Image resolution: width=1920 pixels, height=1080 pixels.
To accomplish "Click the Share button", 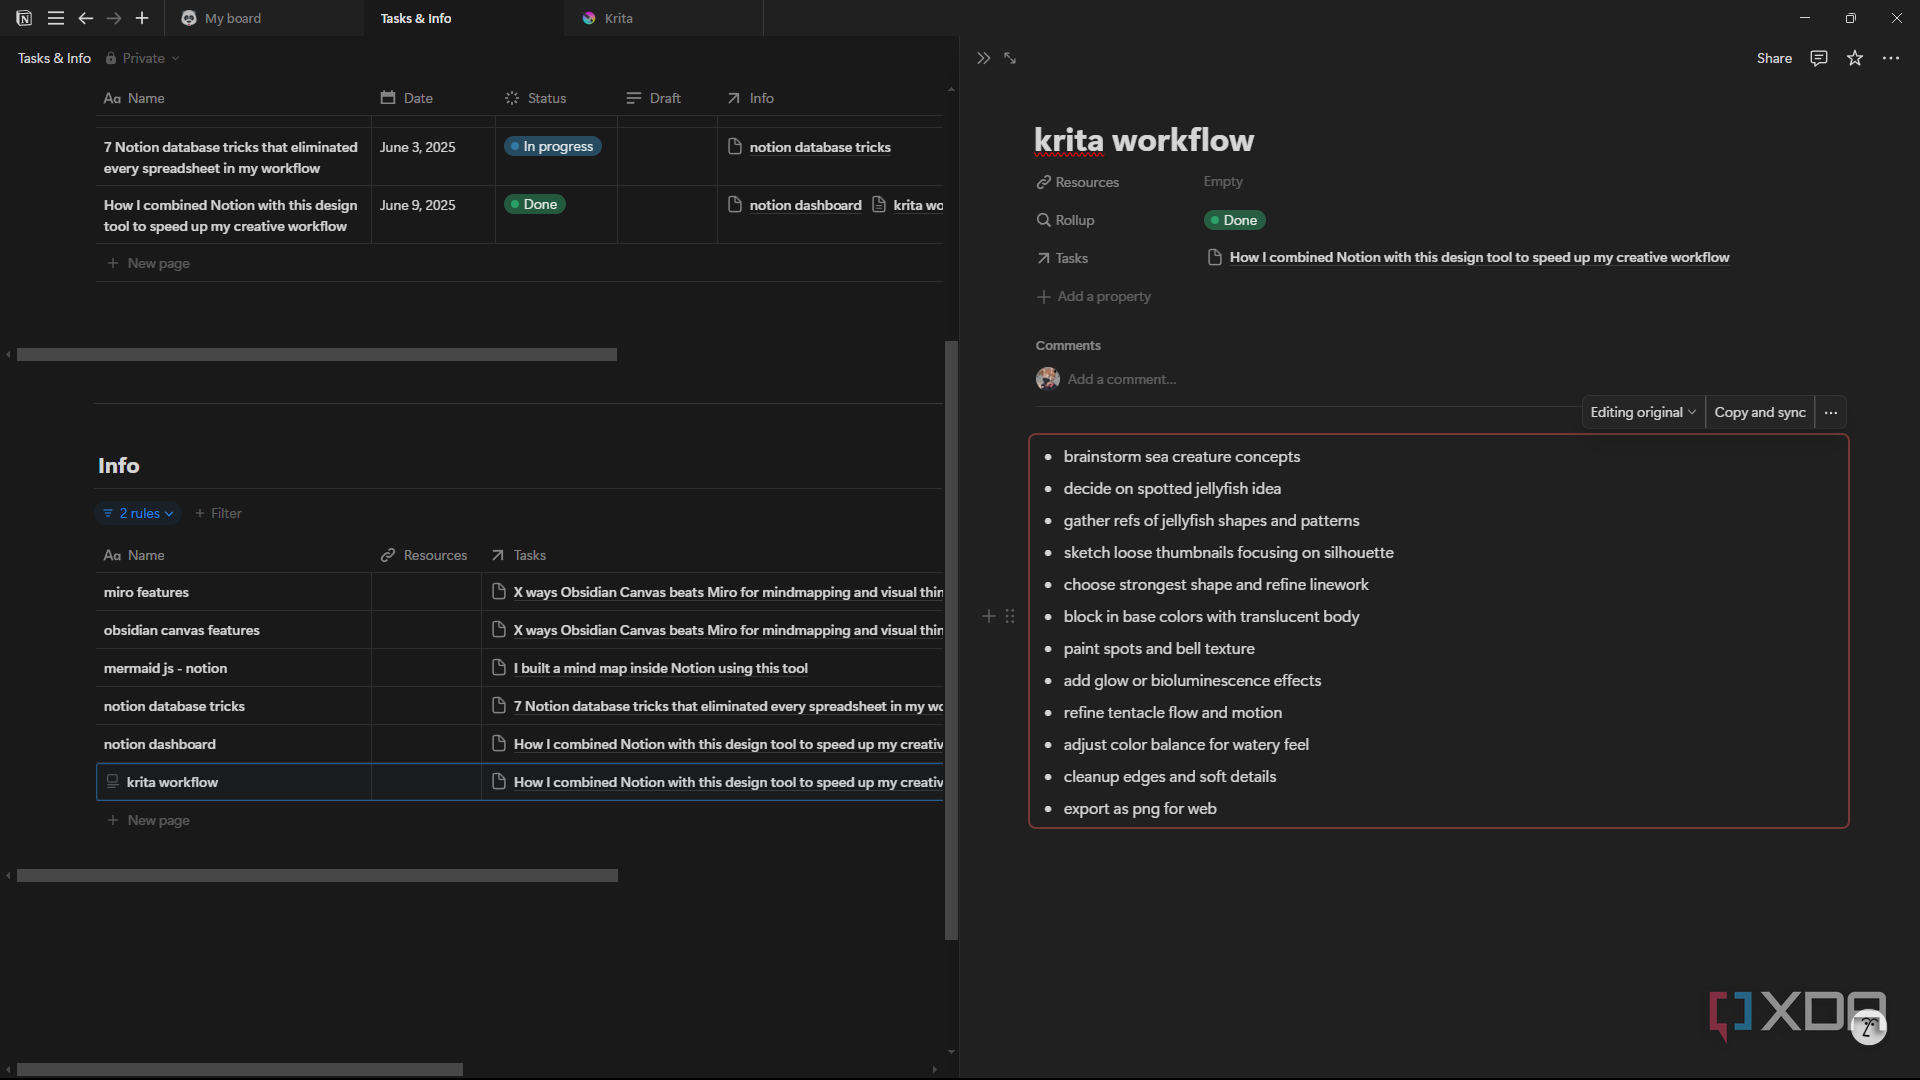I will 1774,58.
